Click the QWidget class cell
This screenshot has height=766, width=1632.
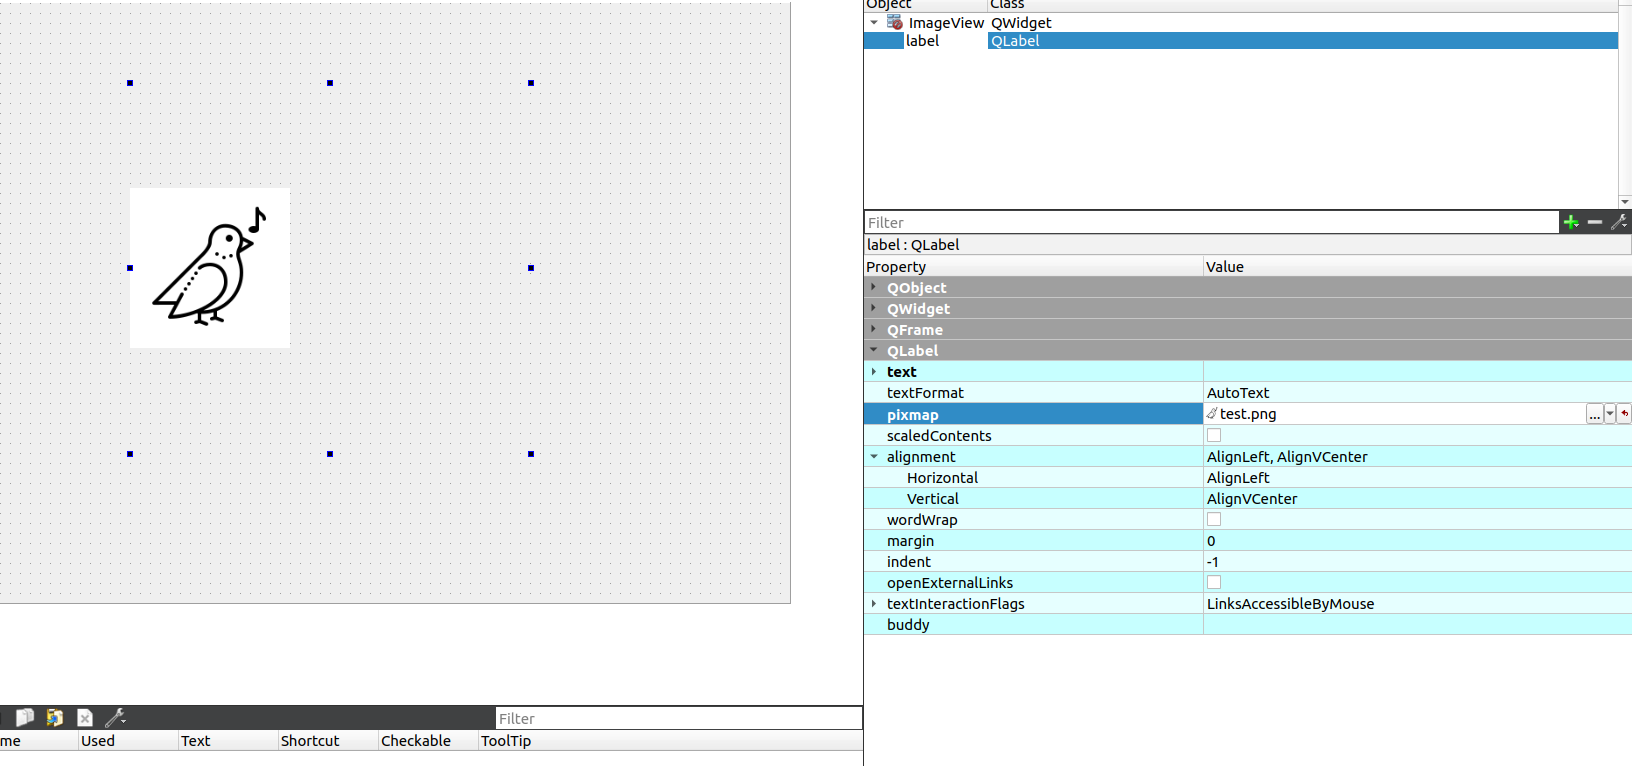tap(1303, 22)
